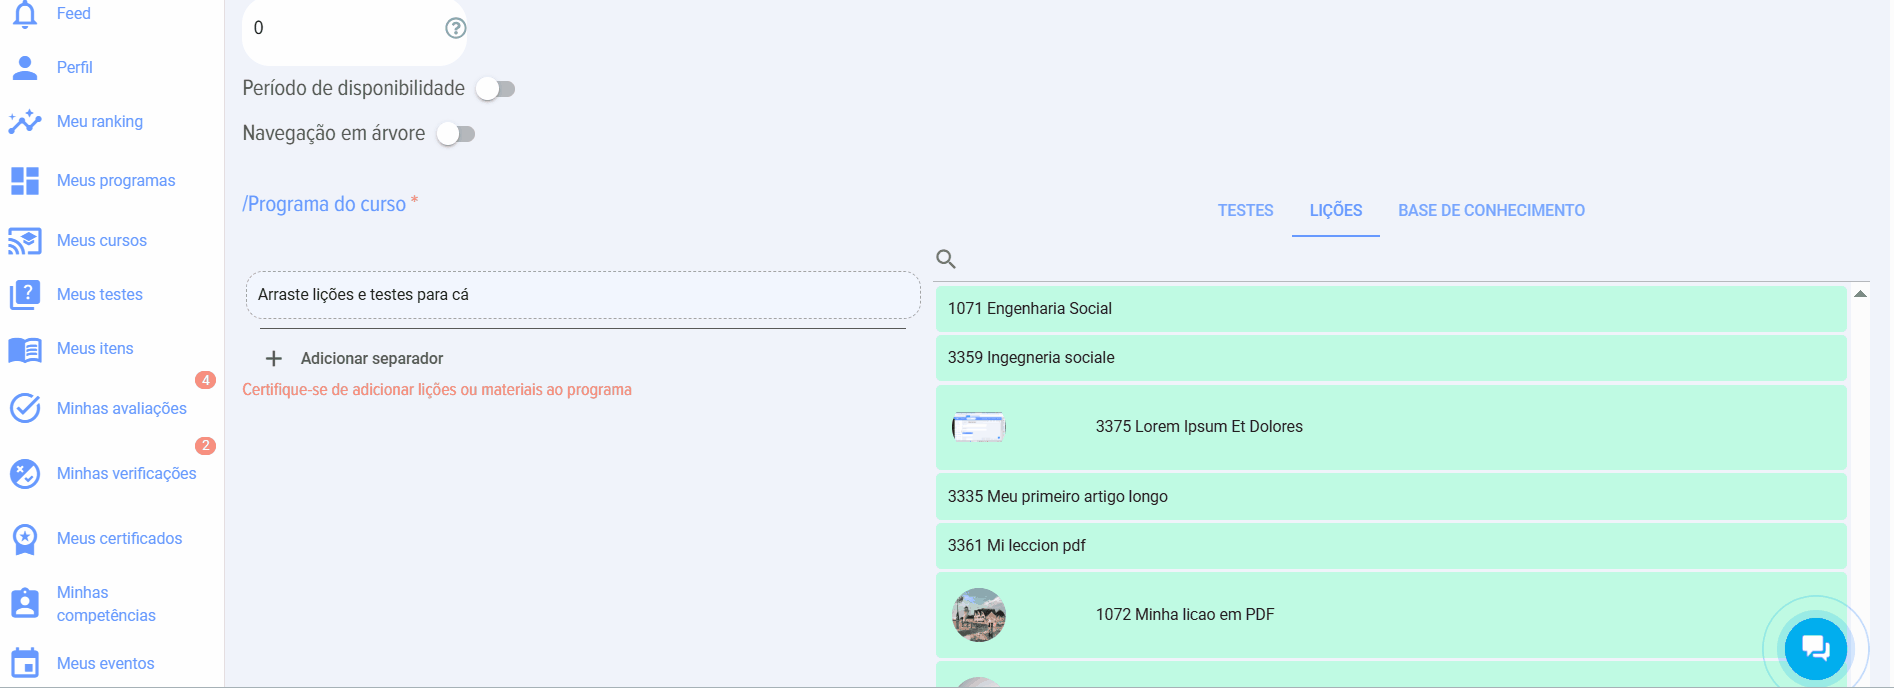Open the Perfil person icon

pyautogui.click(x=25, y=67)
